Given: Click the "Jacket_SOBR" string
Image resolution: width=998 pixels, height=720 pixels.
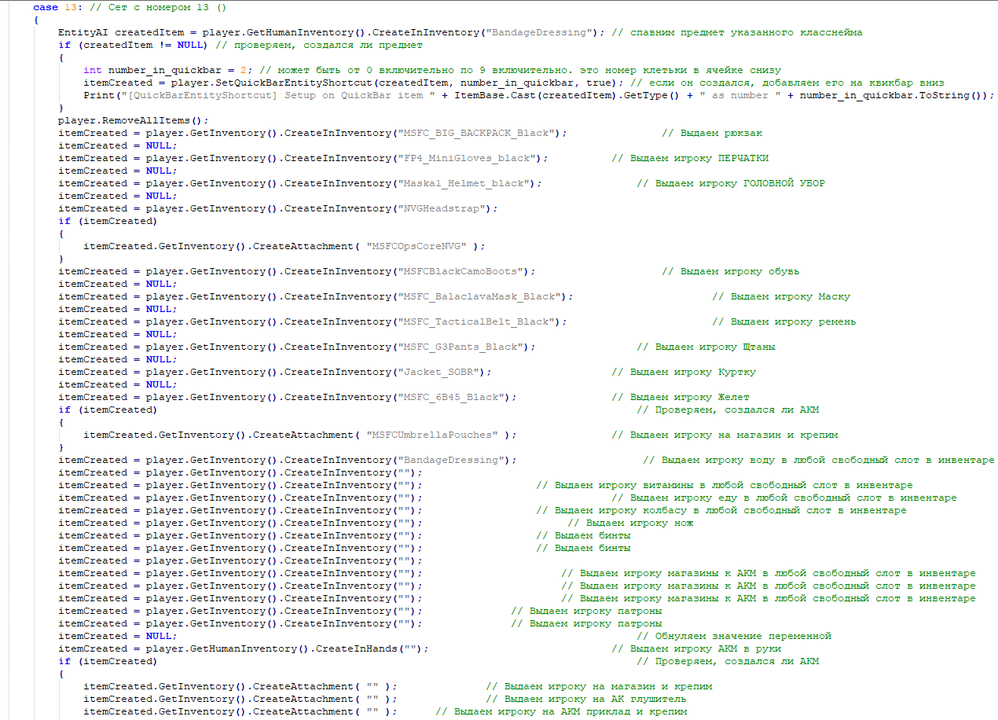Looking at the screenshot, I should pyautogui.click(x=439, y=372).
